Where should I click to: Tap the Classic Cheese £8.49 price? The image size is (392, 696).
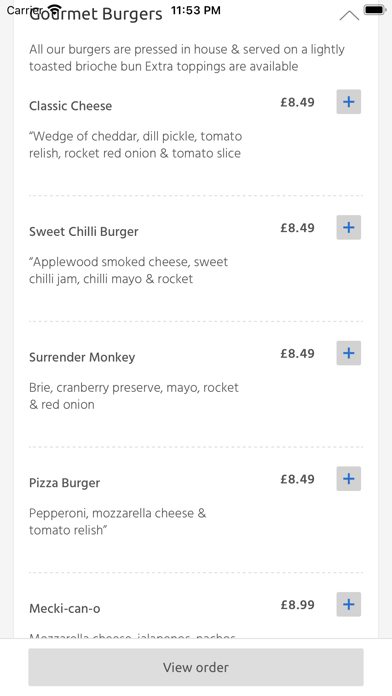[x=297, y=102]
